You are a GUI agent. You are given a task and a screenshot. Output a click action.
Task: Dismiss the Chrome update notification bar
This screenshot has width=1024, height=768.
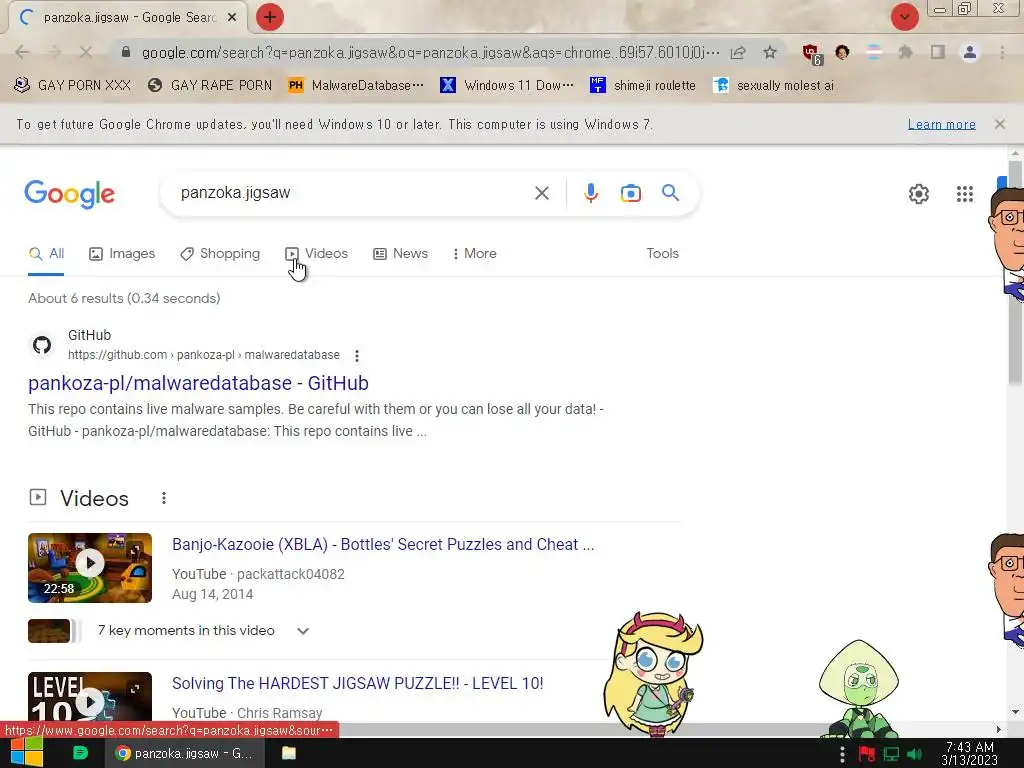click(999, 124)
